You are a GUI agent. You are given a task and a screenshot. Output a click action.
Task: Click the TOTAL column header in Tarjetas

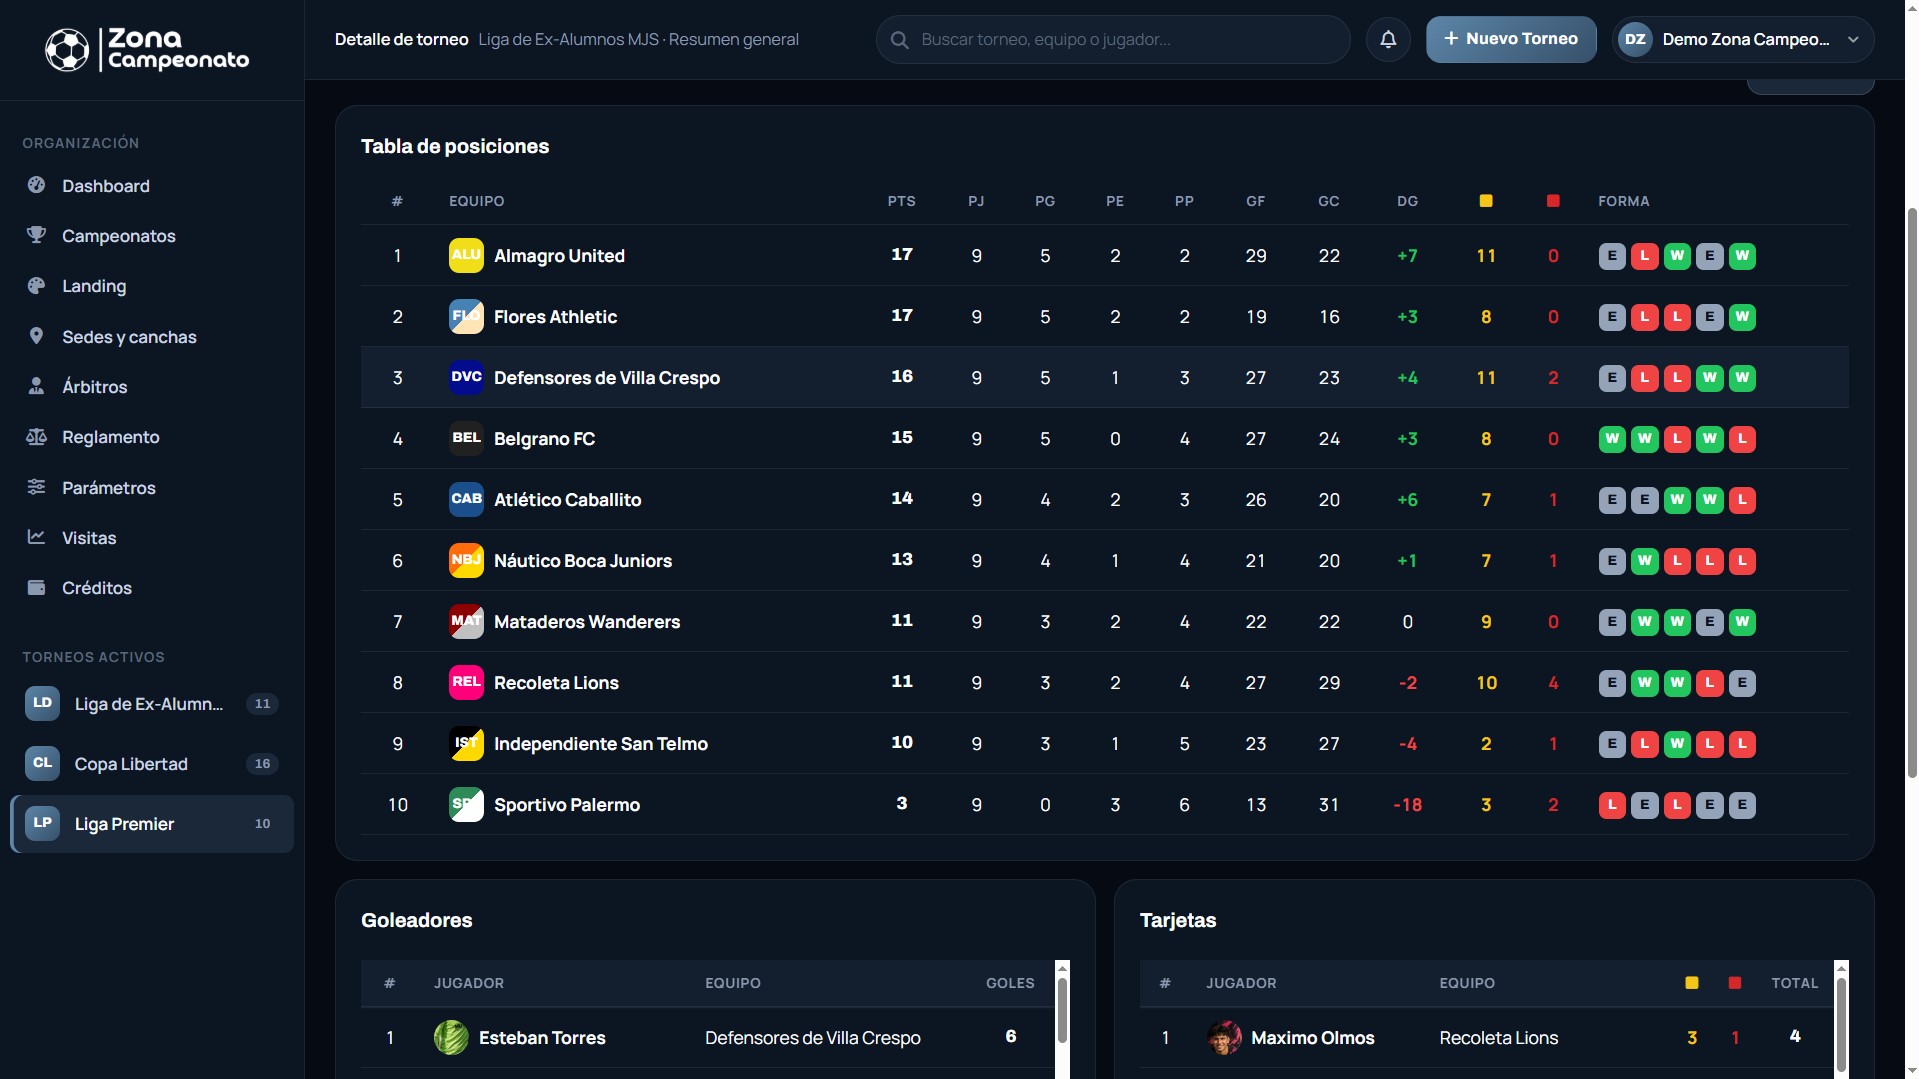pos(1794,983)
